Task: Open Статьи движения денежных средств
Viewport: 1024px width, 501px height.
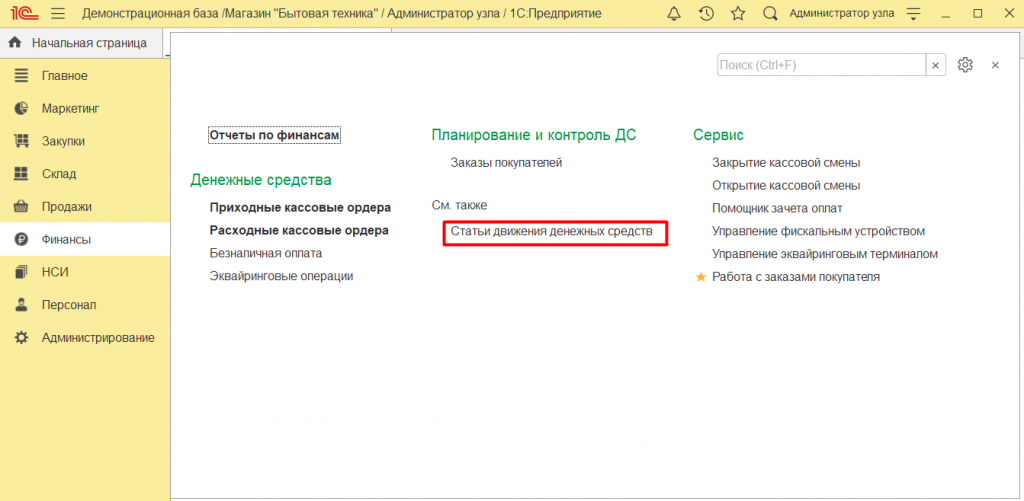Action: pyautogui.click(x=551, y=232)
